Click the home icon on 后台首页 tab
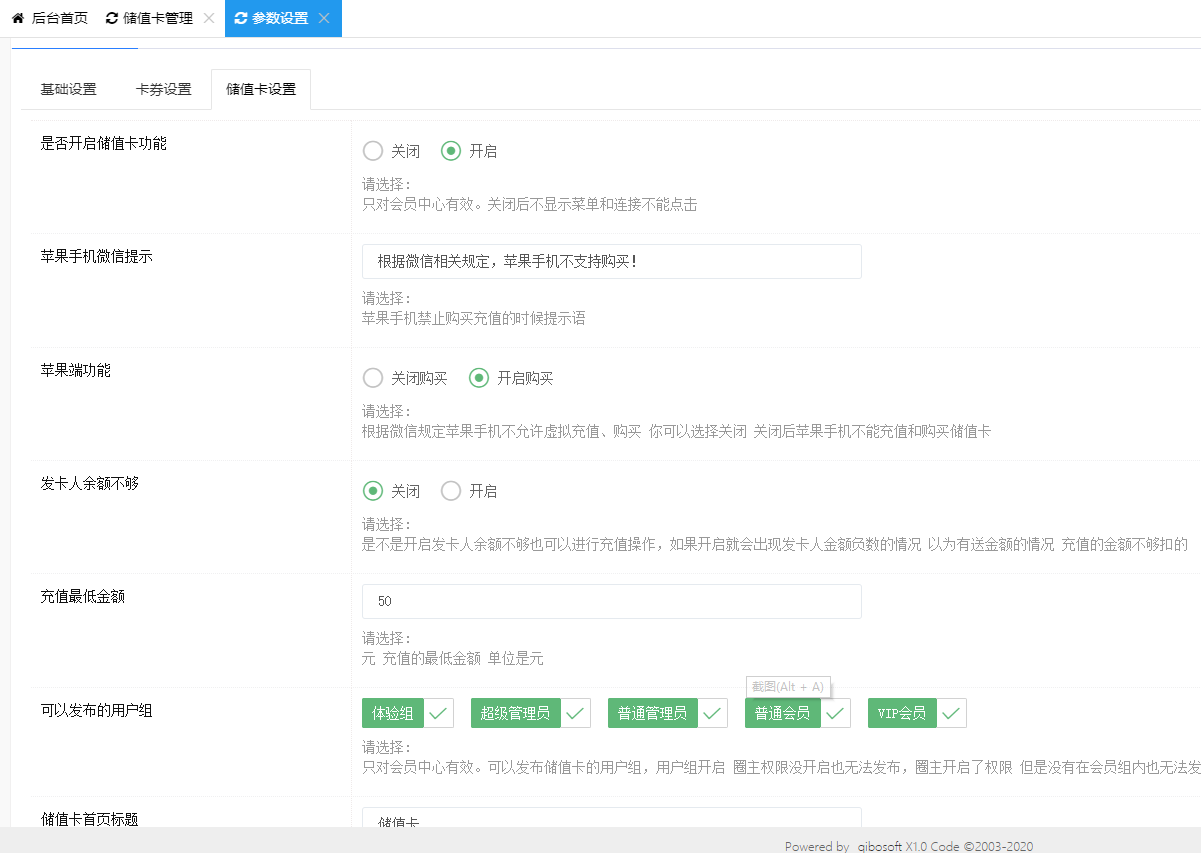The height and width of the screenshot is (853, 1201). click(18, 18)
